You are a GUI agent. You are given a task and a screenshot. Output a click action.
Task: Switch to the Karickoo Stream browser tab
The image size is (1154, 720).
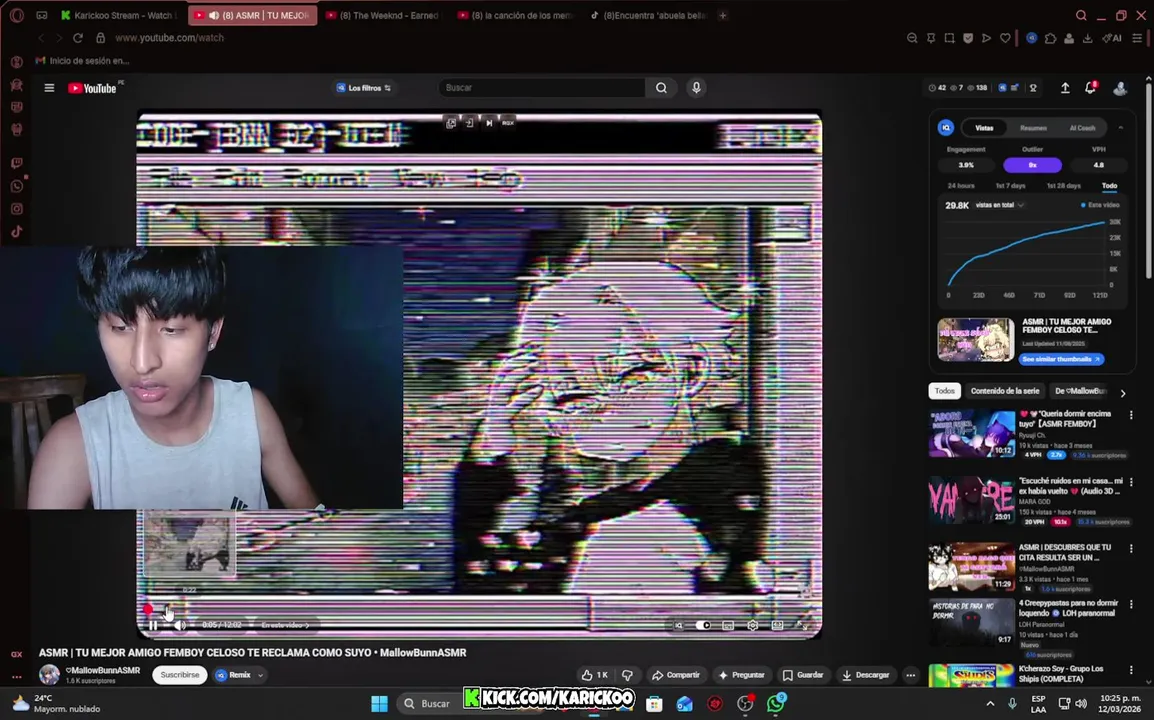(x=117, y=15)
